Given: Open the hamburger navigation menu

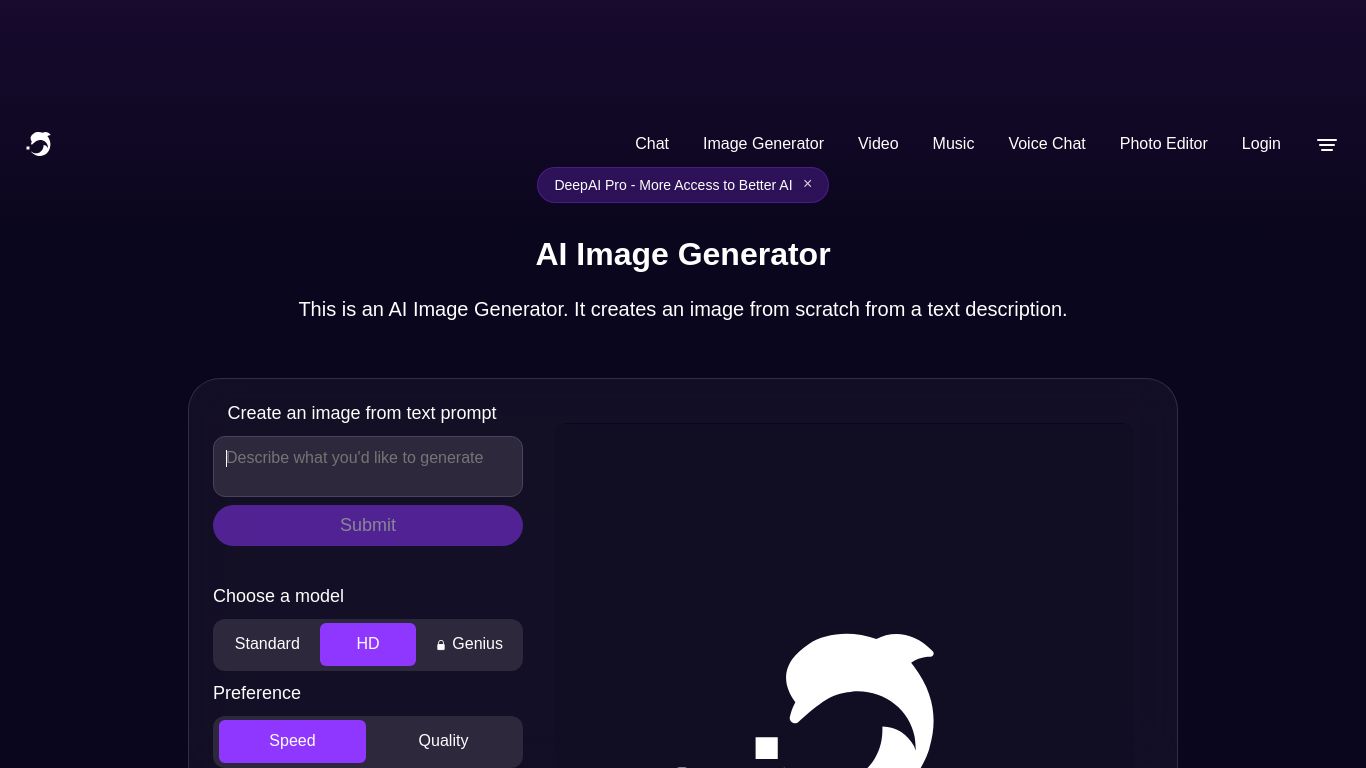Looking at the screenshot, I should 1327,144.
